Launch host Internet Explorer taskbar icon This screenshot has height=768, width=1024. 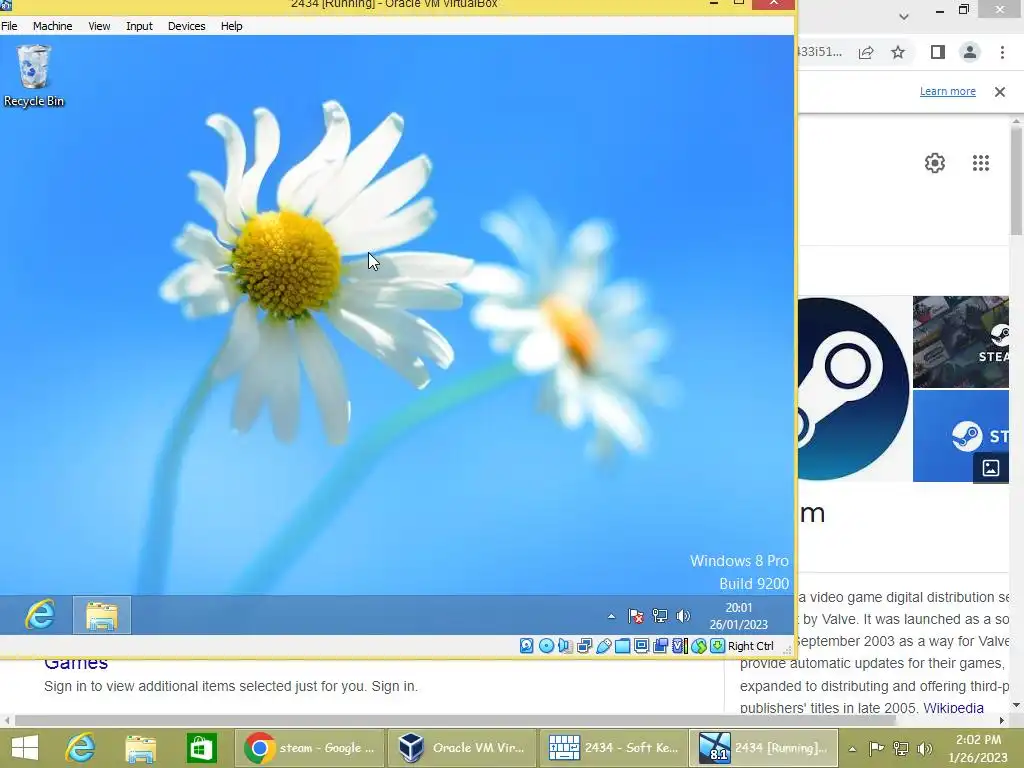(80, 748)
